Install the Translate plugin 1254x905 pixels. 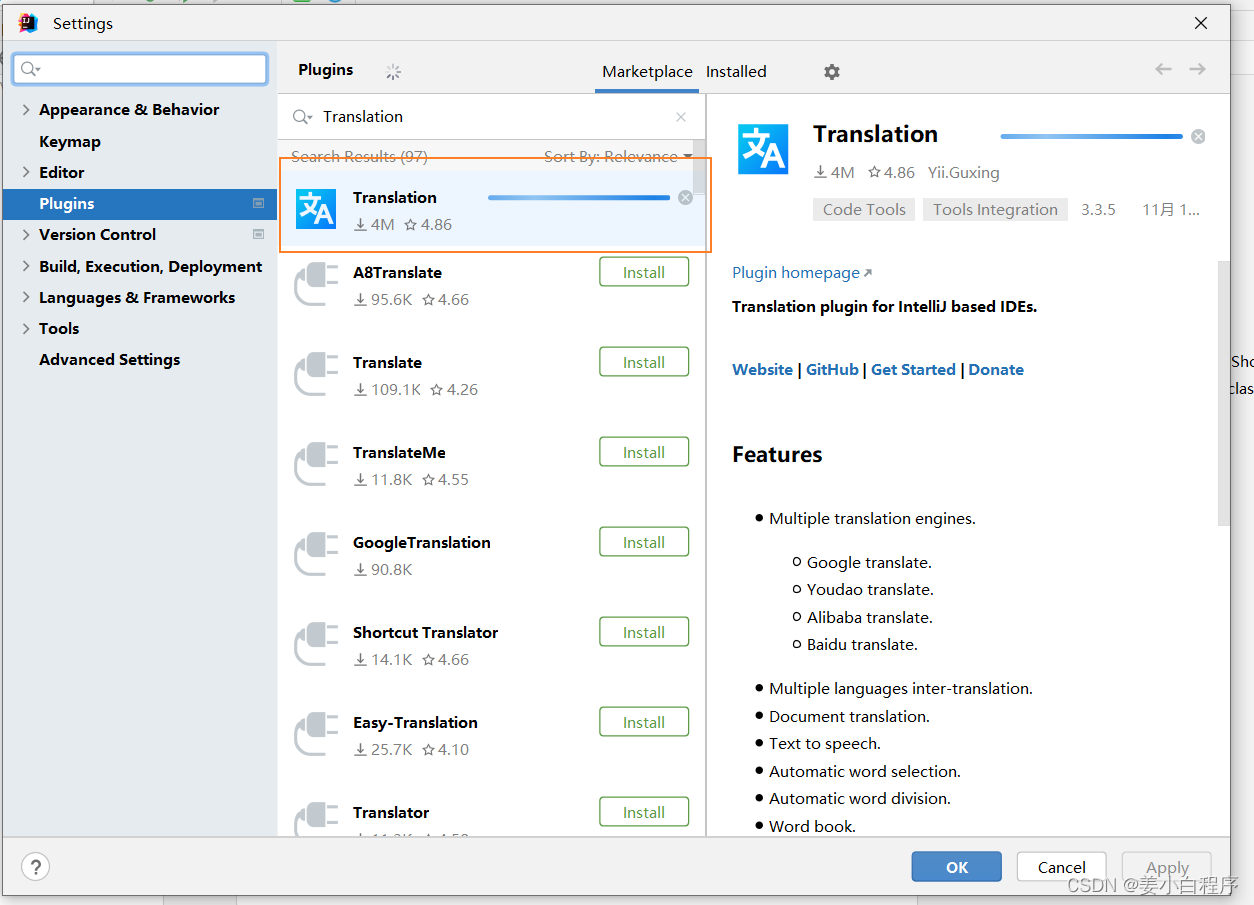pos(644,362)
